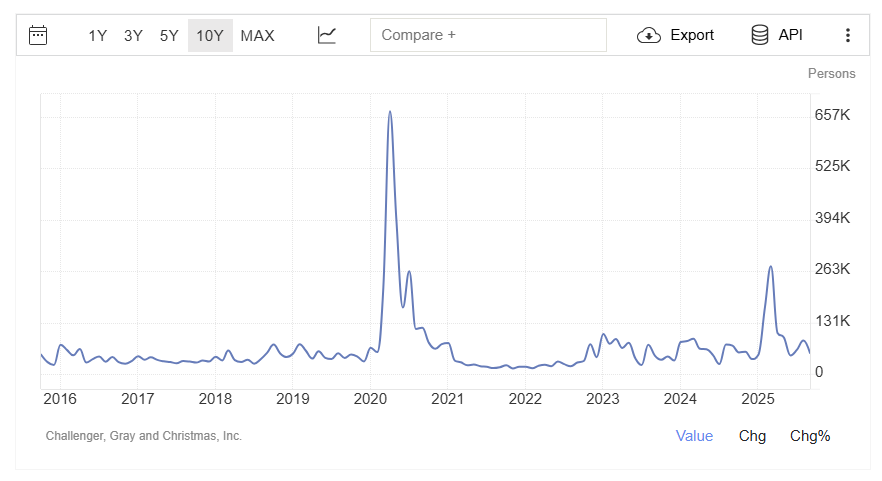
Task: Open the calendar date range picker
Action: (x=39, y=35)
